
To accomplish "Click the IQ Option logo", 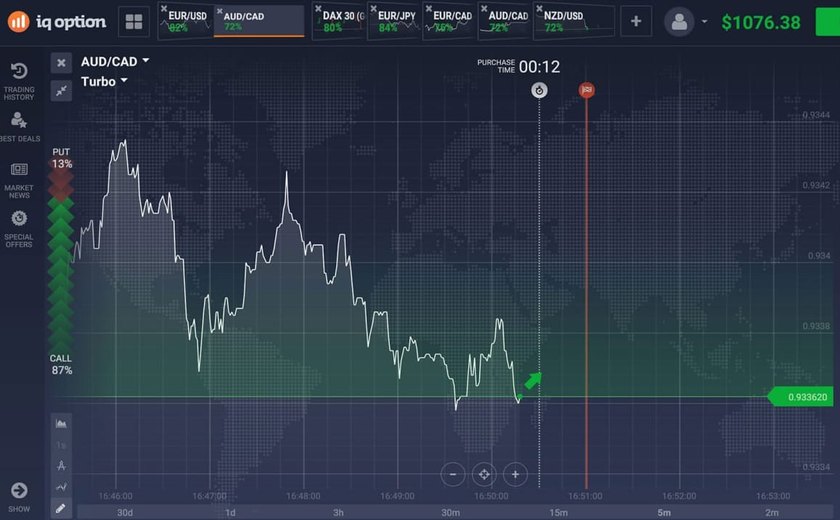I will [x=57, y=22].
